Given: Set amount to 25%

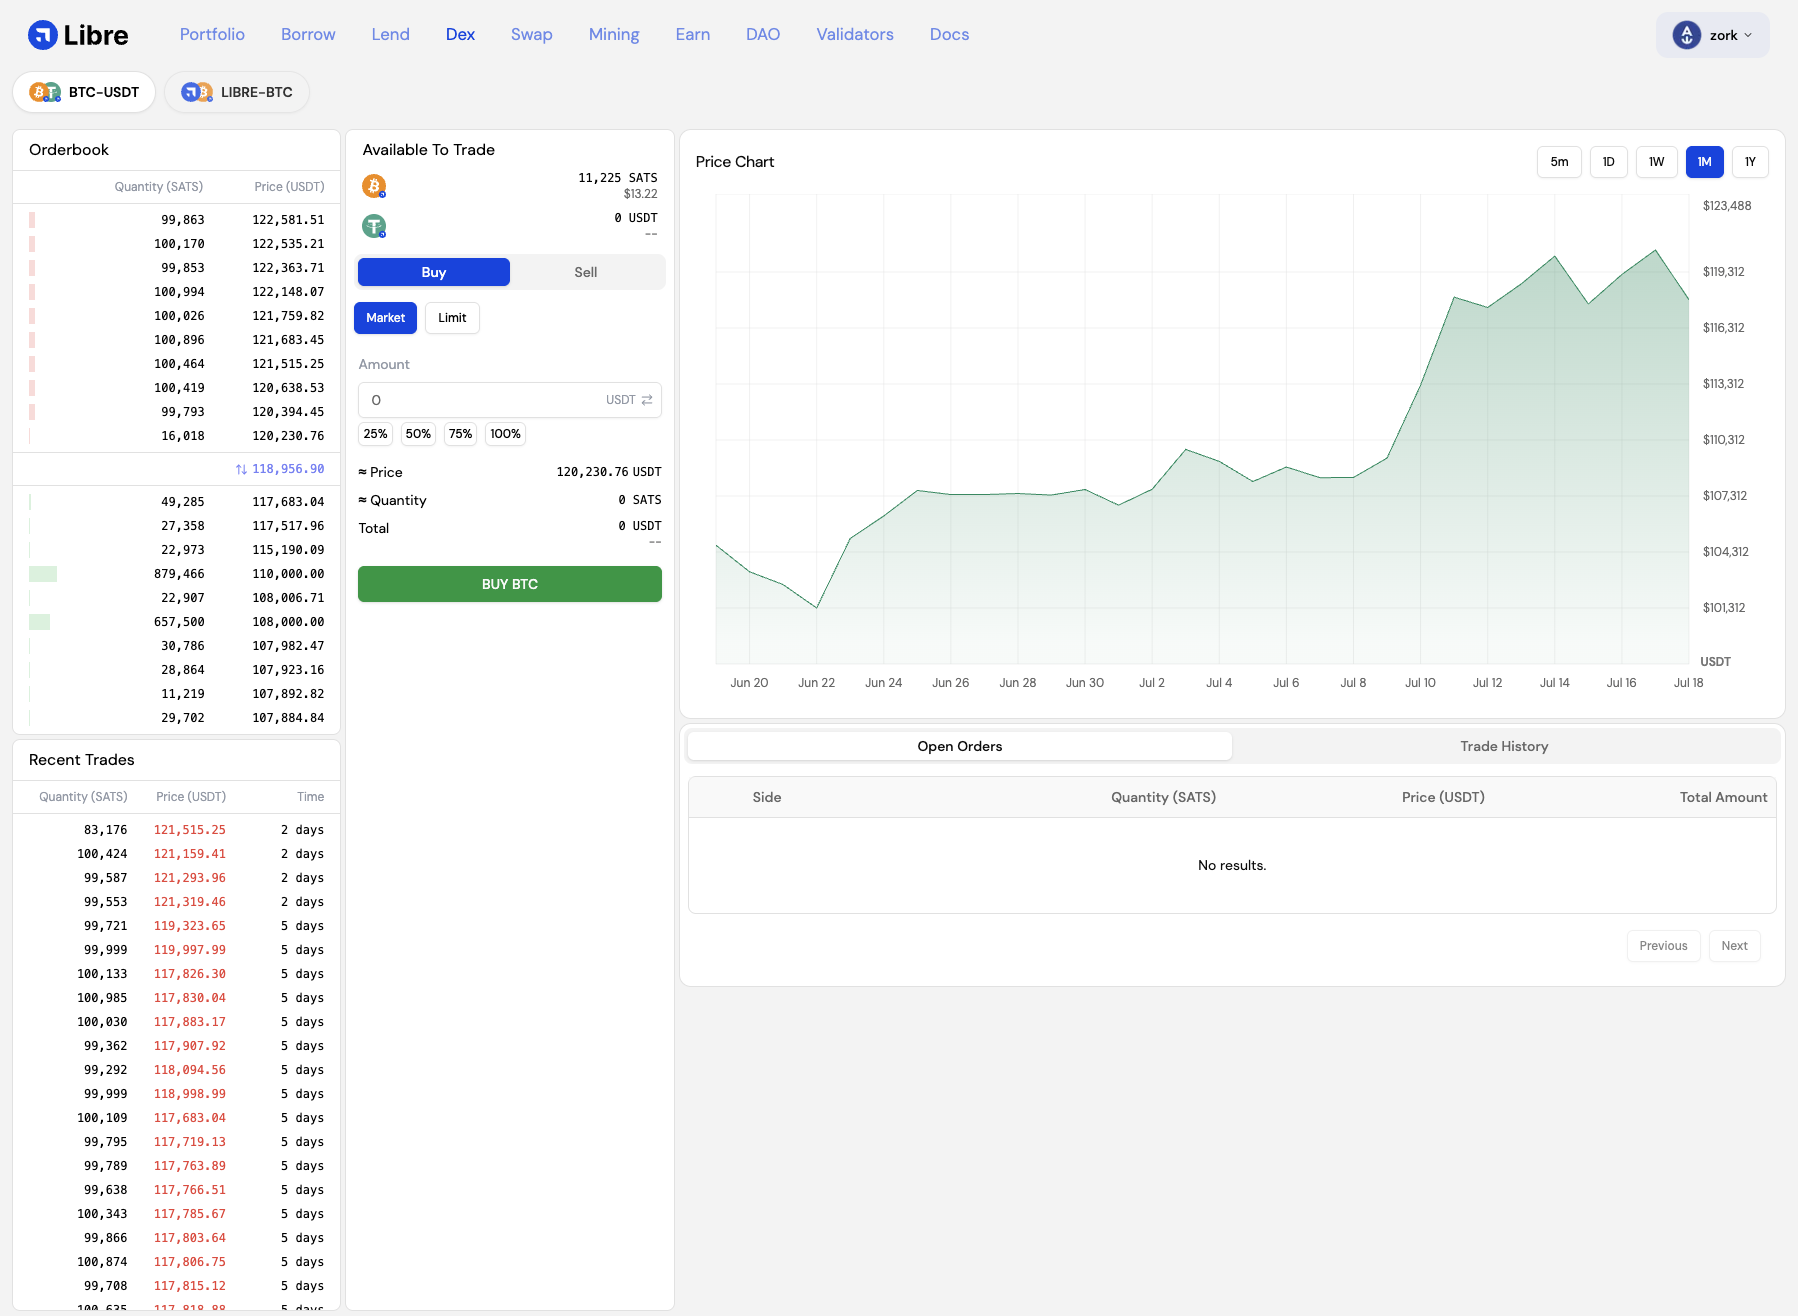Looking at the screenshot, I should pos(375,434).
